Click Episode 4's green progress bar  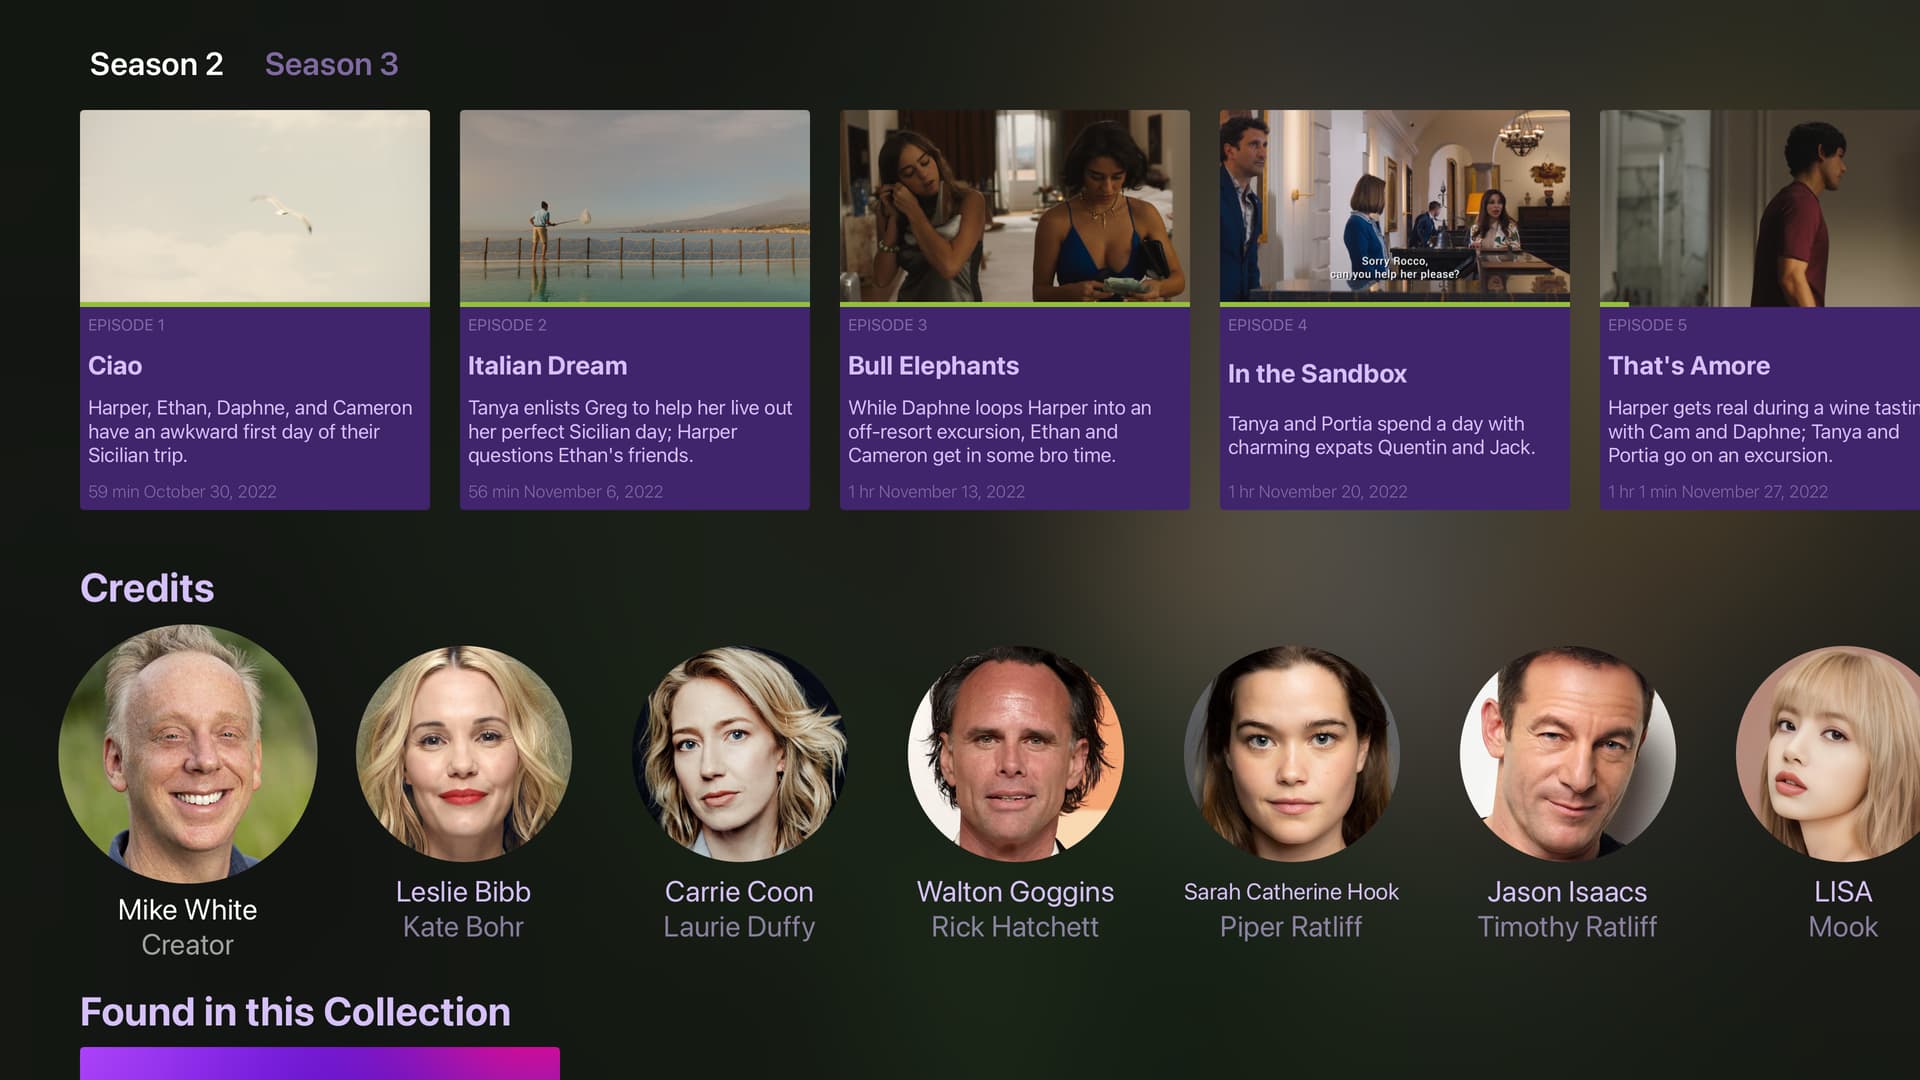(x=1395, y=304)
